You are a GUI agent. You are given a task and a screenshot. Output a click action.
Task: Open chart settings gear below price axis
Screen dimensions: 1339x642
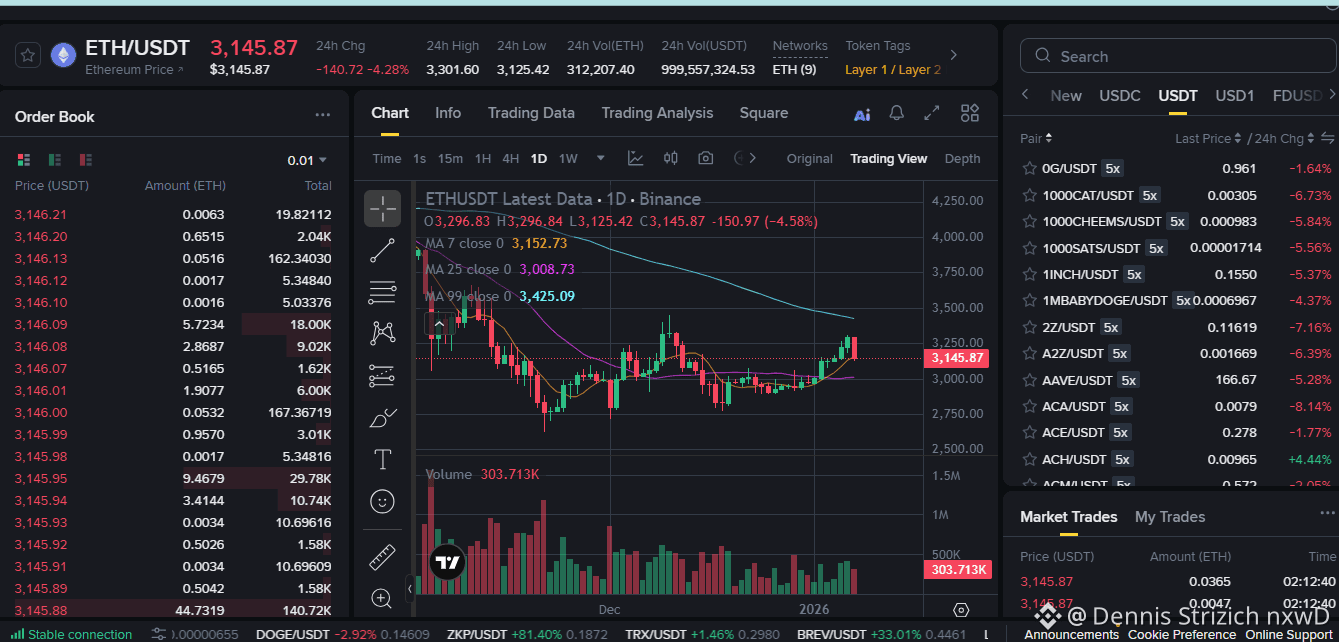coord(961,610)
